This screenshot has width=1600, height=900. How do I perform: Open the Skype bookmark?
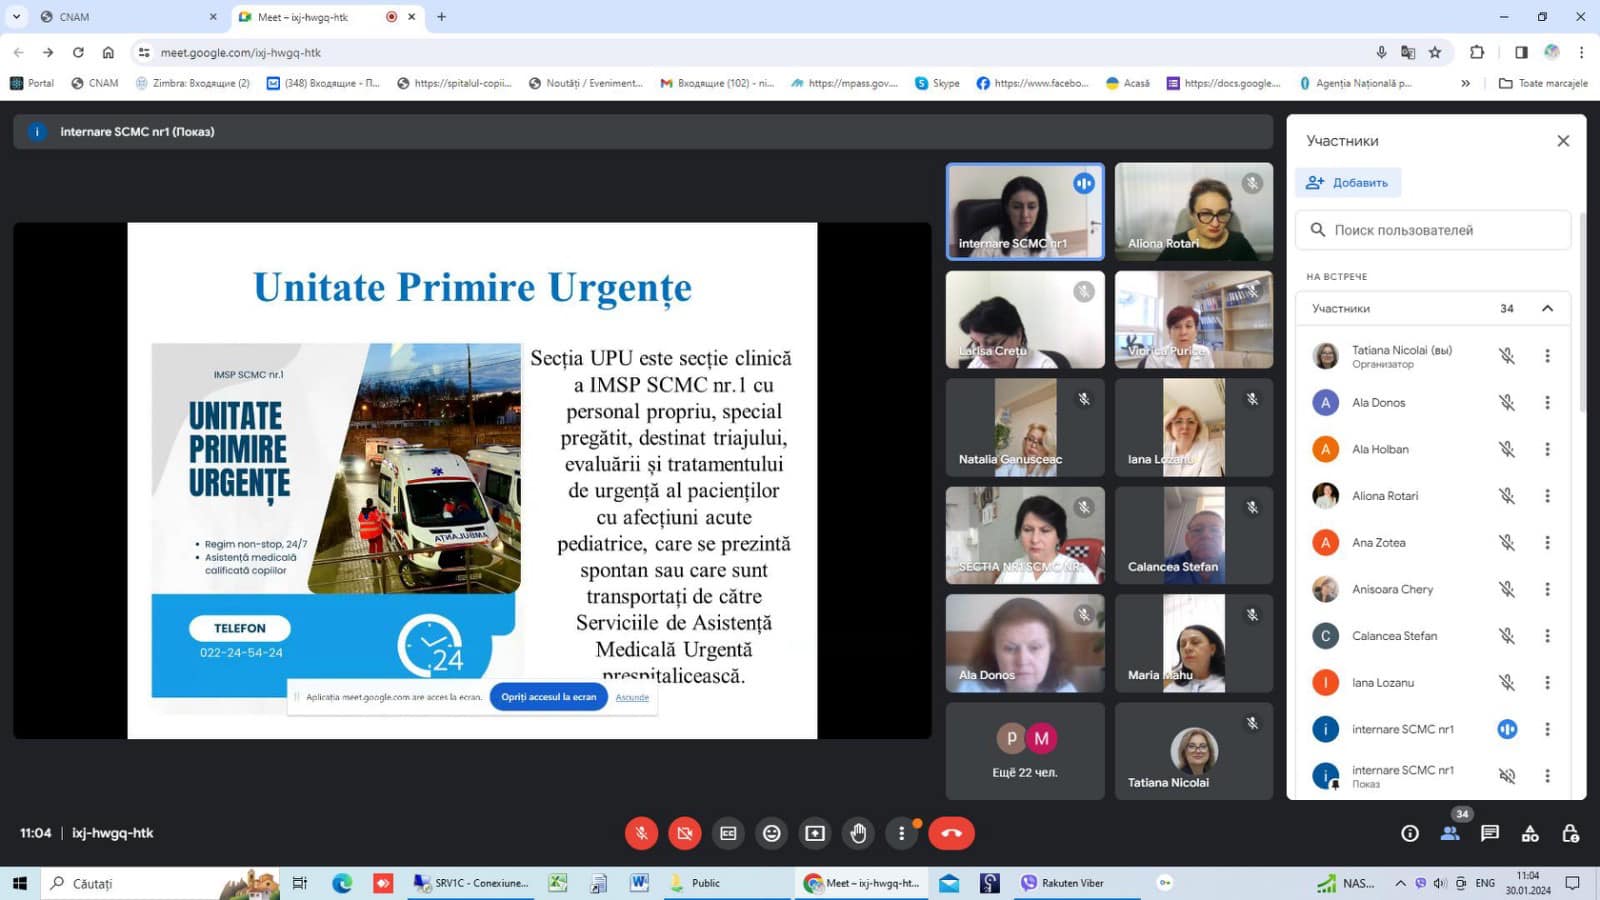[937, 83]
